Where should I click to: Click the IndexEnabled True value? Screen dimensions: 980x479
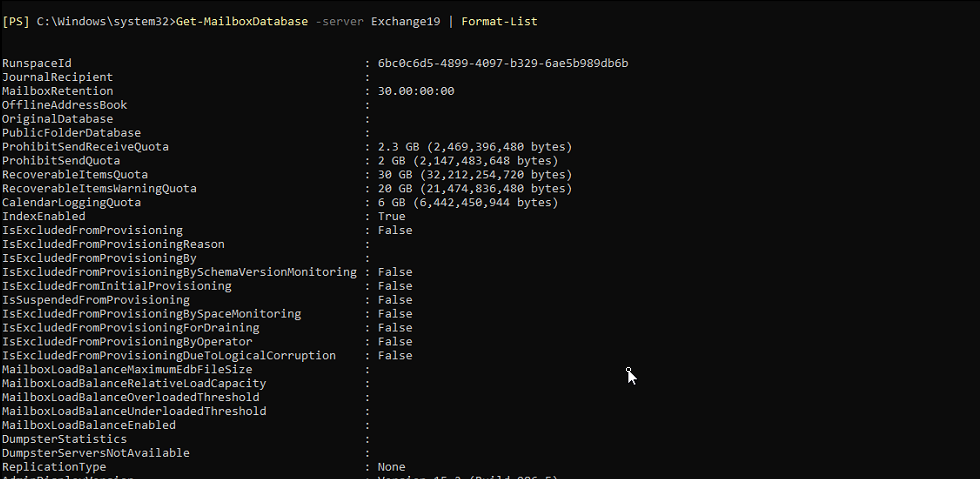391,217
